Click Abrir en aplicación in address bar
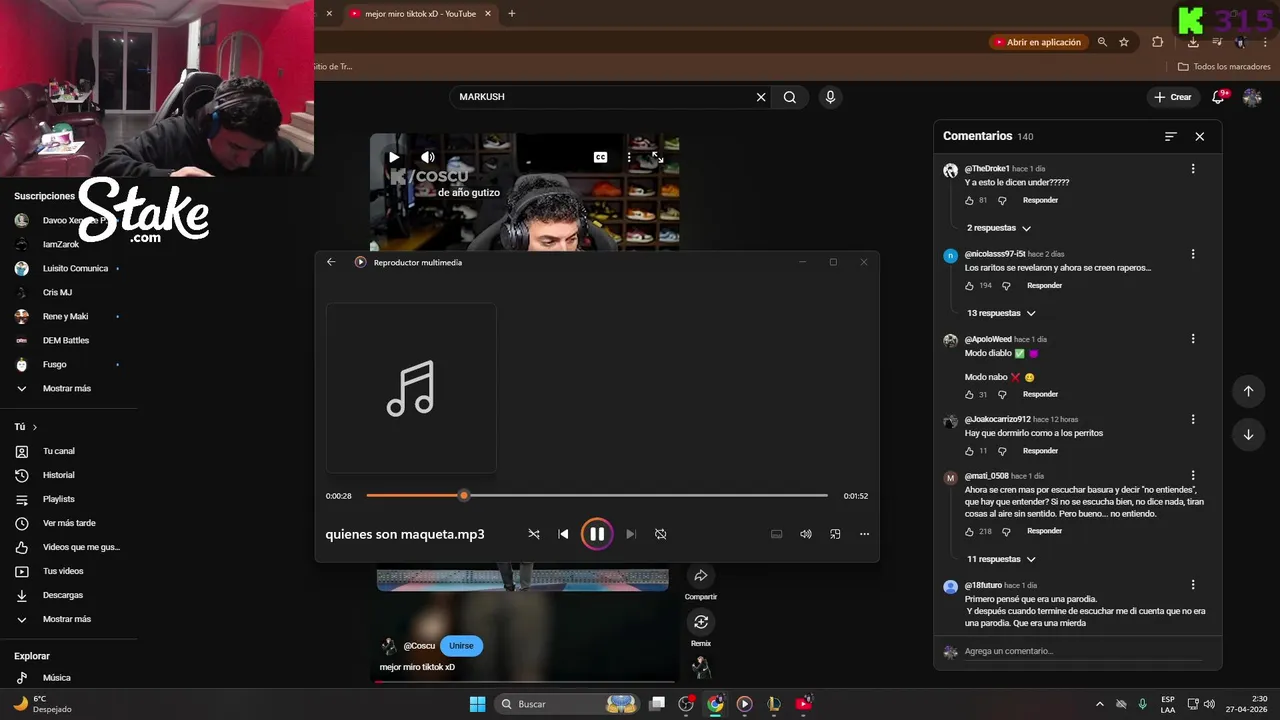The width and height of the screenshot is (1280, 720). [1037, 42]
